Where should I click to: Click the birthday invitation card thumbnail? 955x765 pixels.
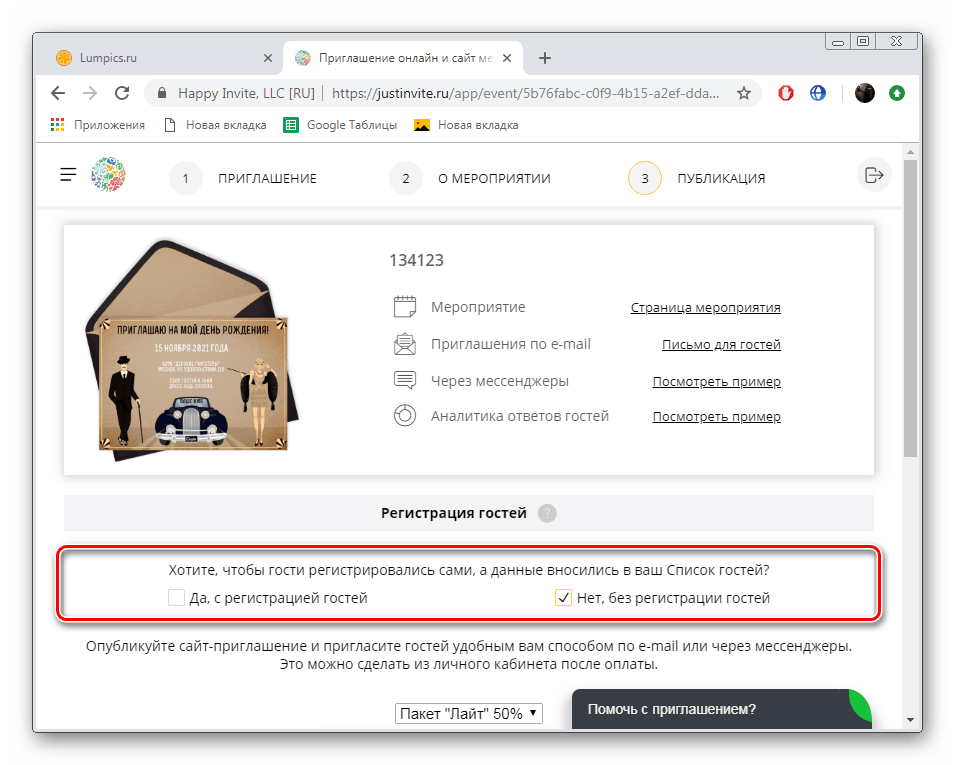(x=192, y=350)
